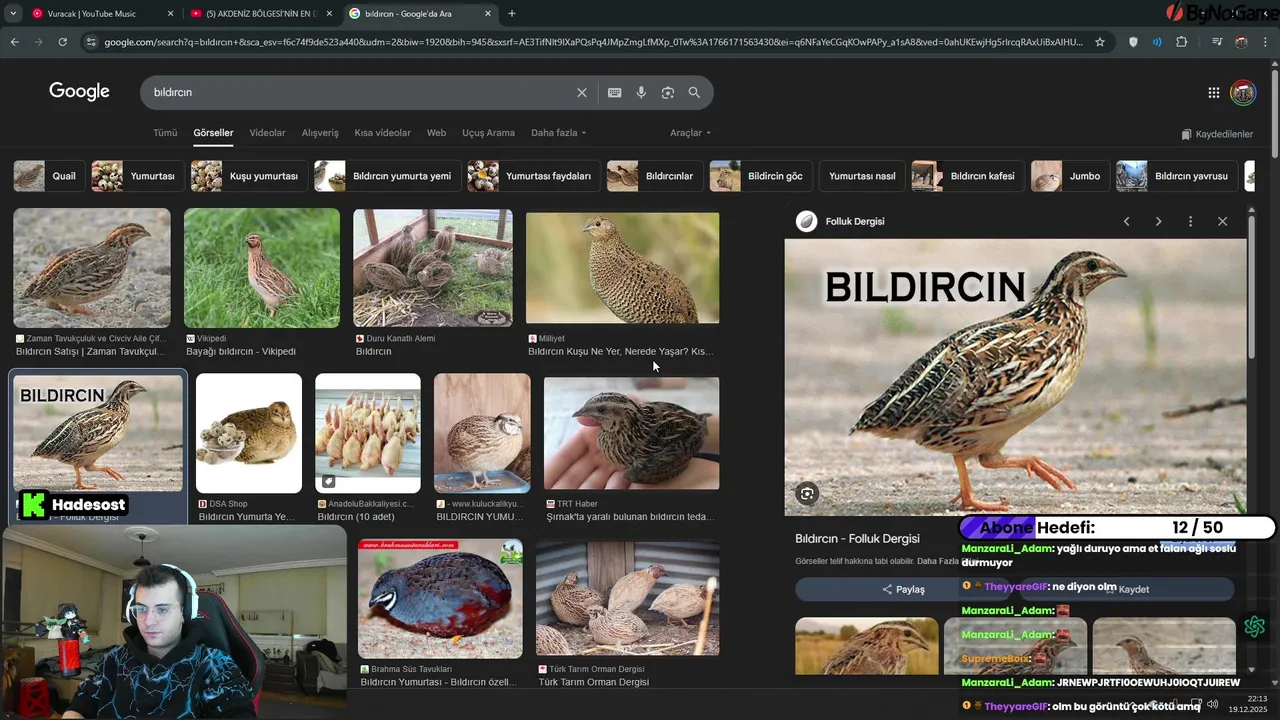Open the Duru Kanatlı Alemi image
The height and width of the screenshot is (720, 1280).
433,268
